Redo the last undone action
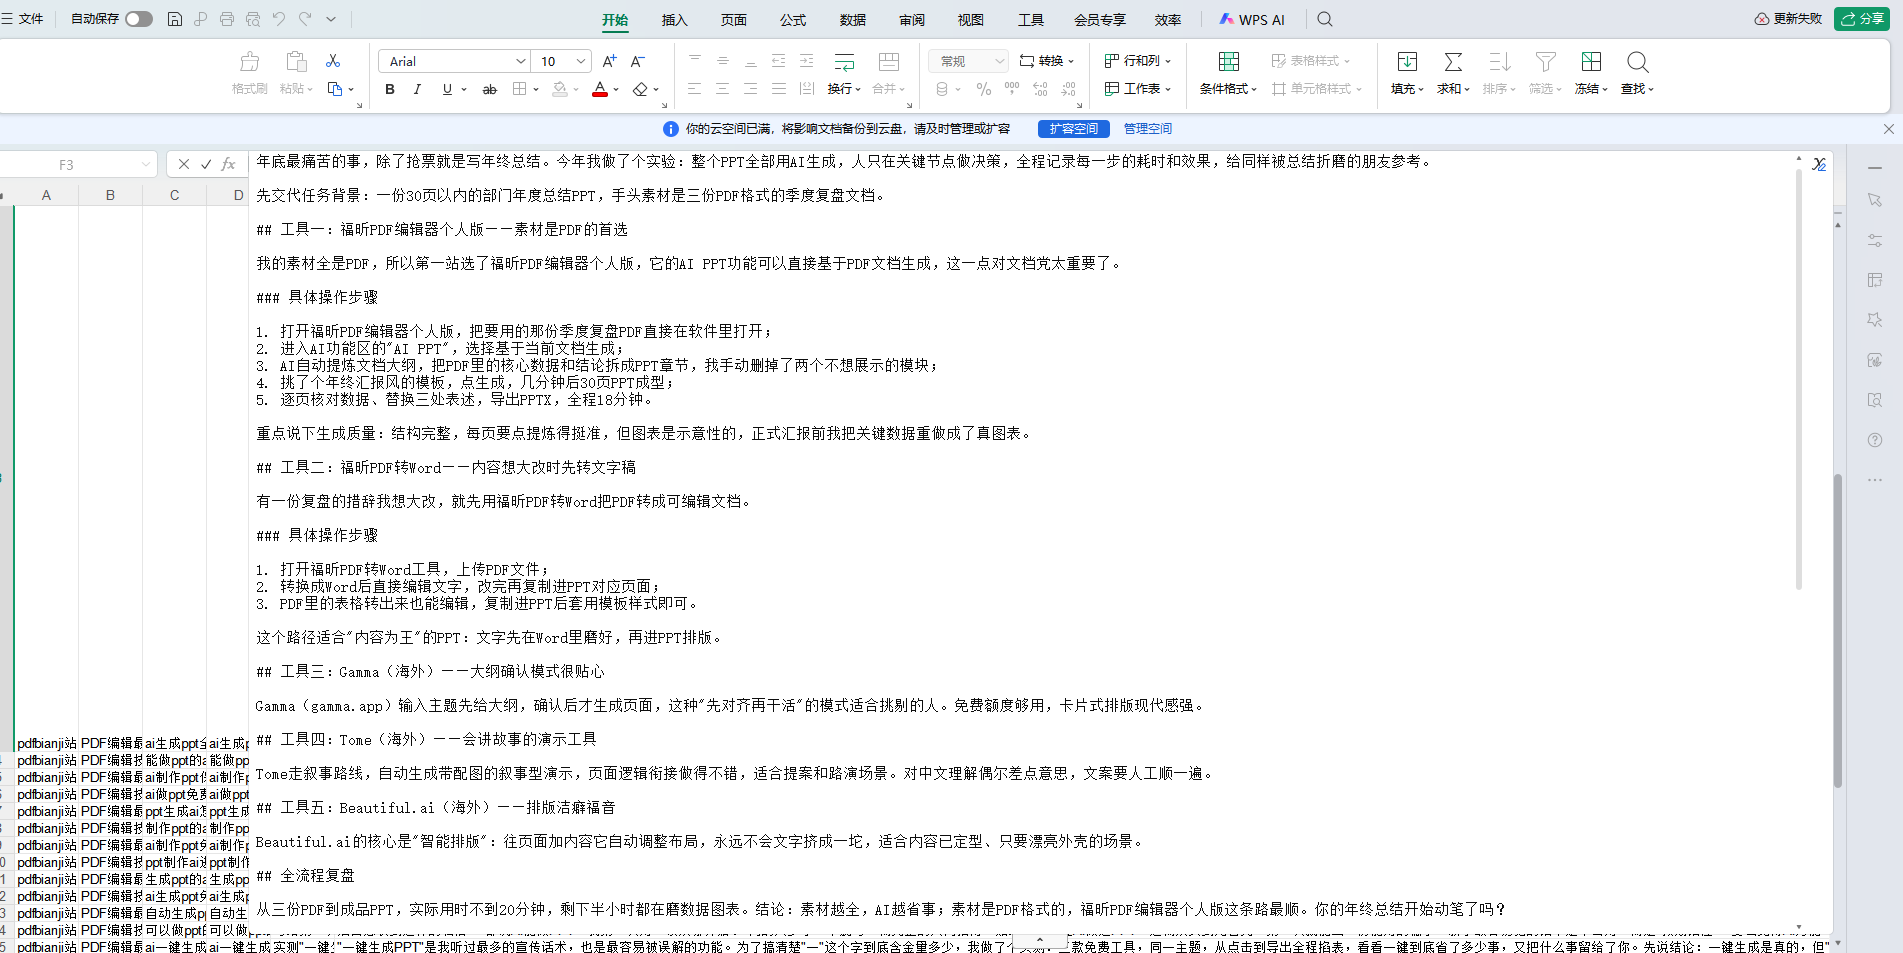This screenshot has height=953, width=1903. click(305, 19)
